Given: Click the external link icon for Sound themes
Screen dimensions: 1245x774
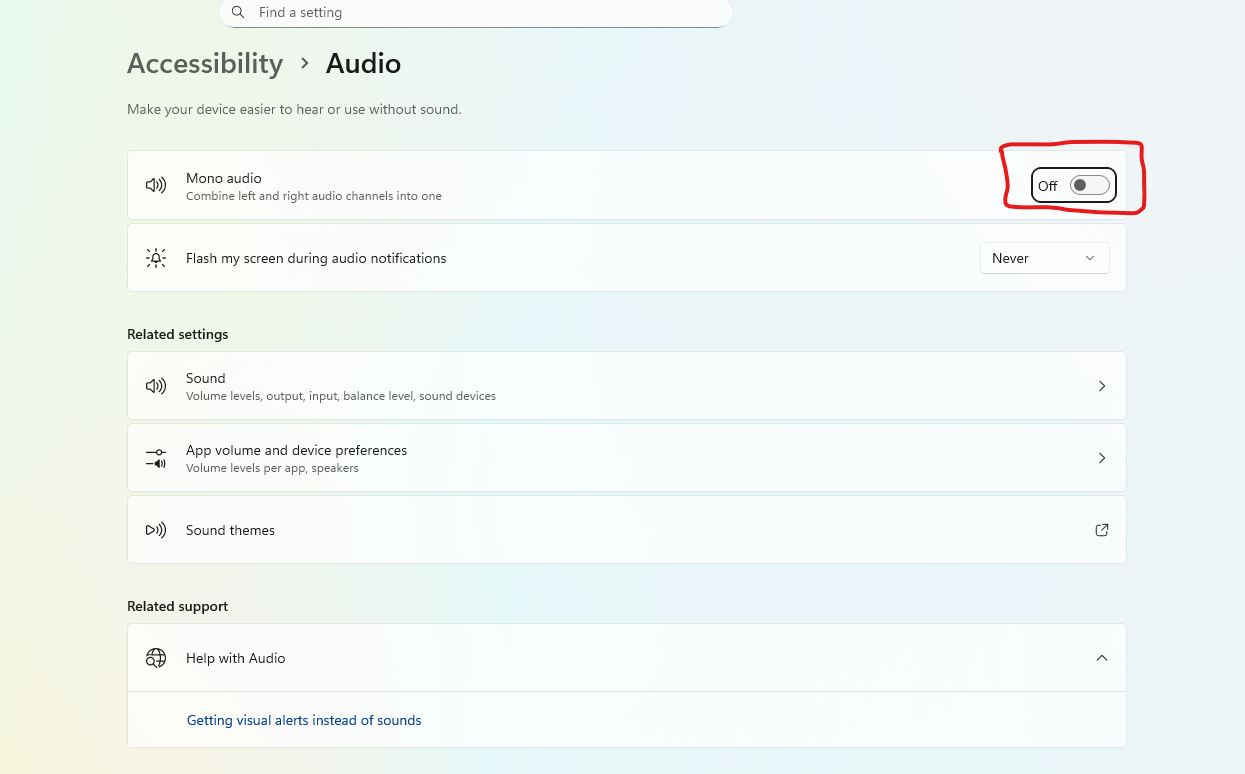Looking at the screenshot, I should click(1102, 530).
